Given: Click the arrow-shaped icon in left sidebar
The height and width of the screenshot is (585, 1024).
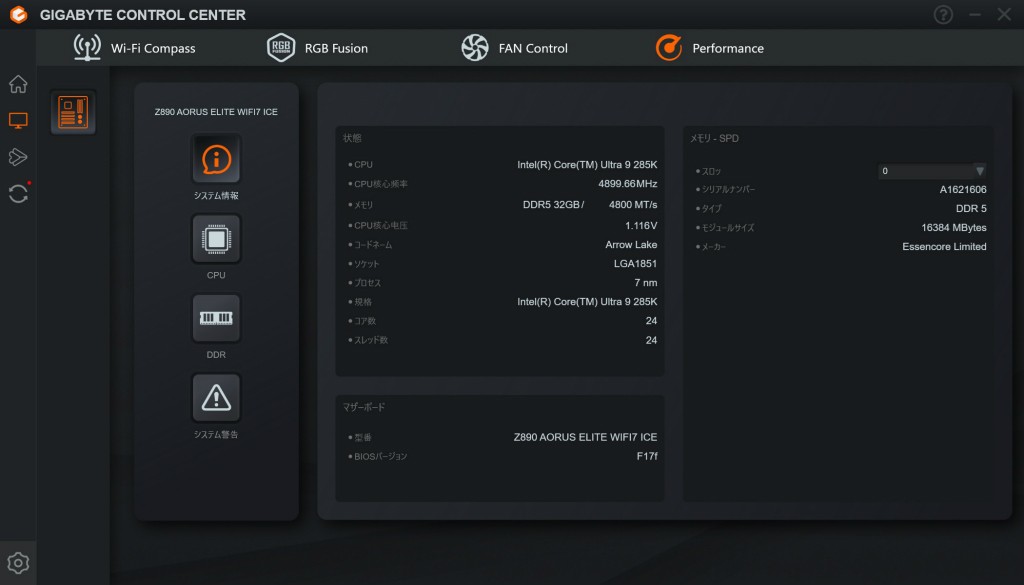Looking at the screenshot, I should point(18,157).
